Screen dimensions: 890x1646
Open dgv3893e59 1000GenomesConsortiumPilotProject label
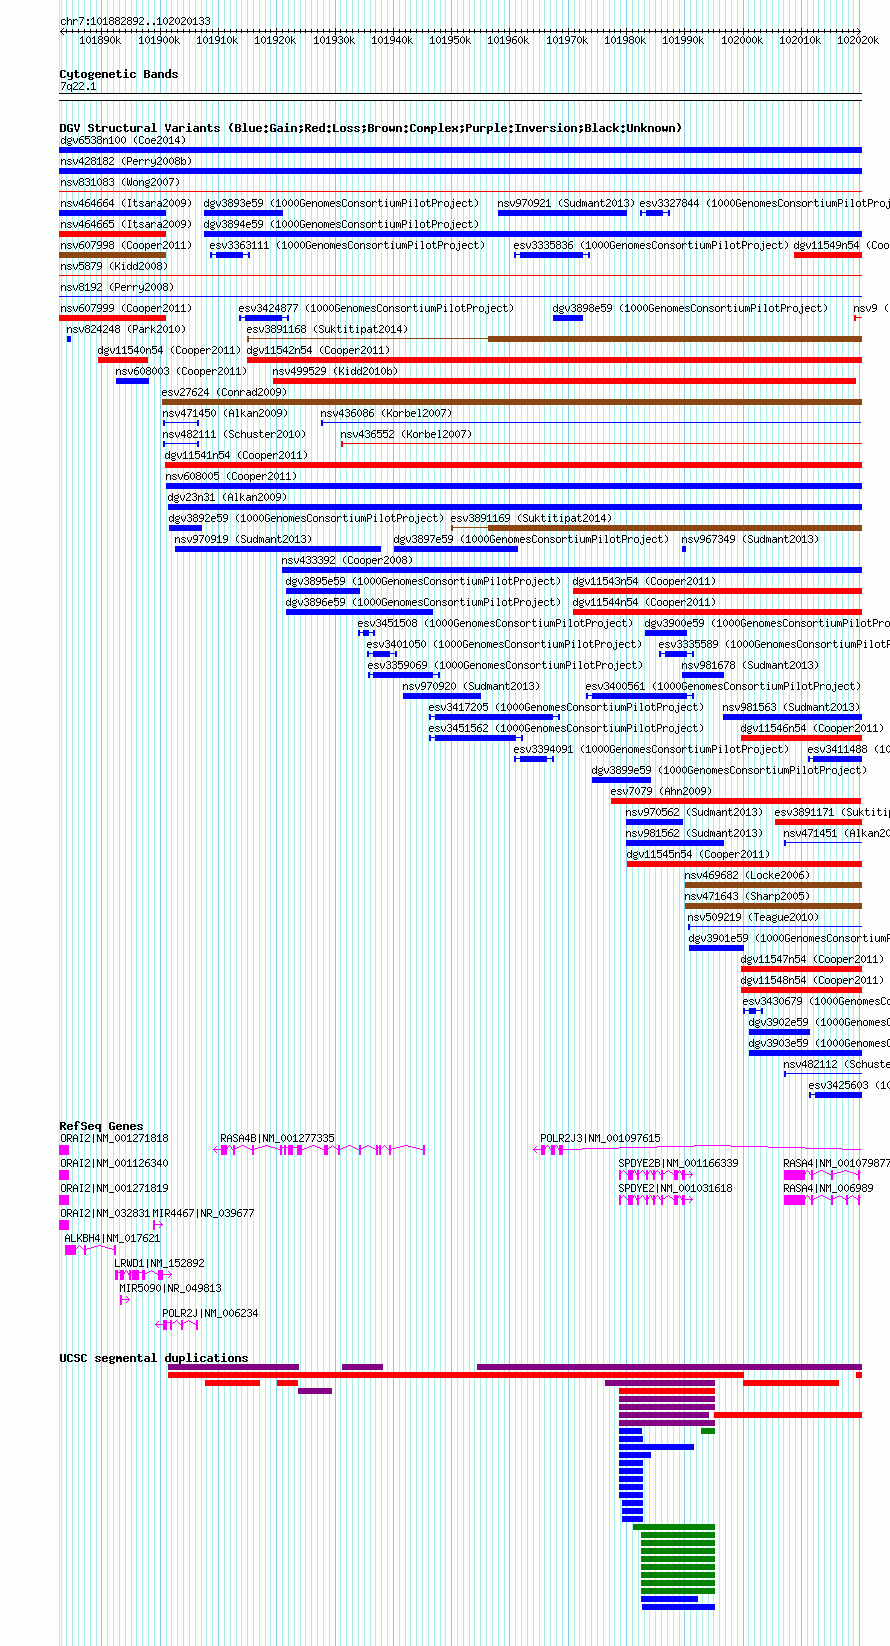pos(341,203)
